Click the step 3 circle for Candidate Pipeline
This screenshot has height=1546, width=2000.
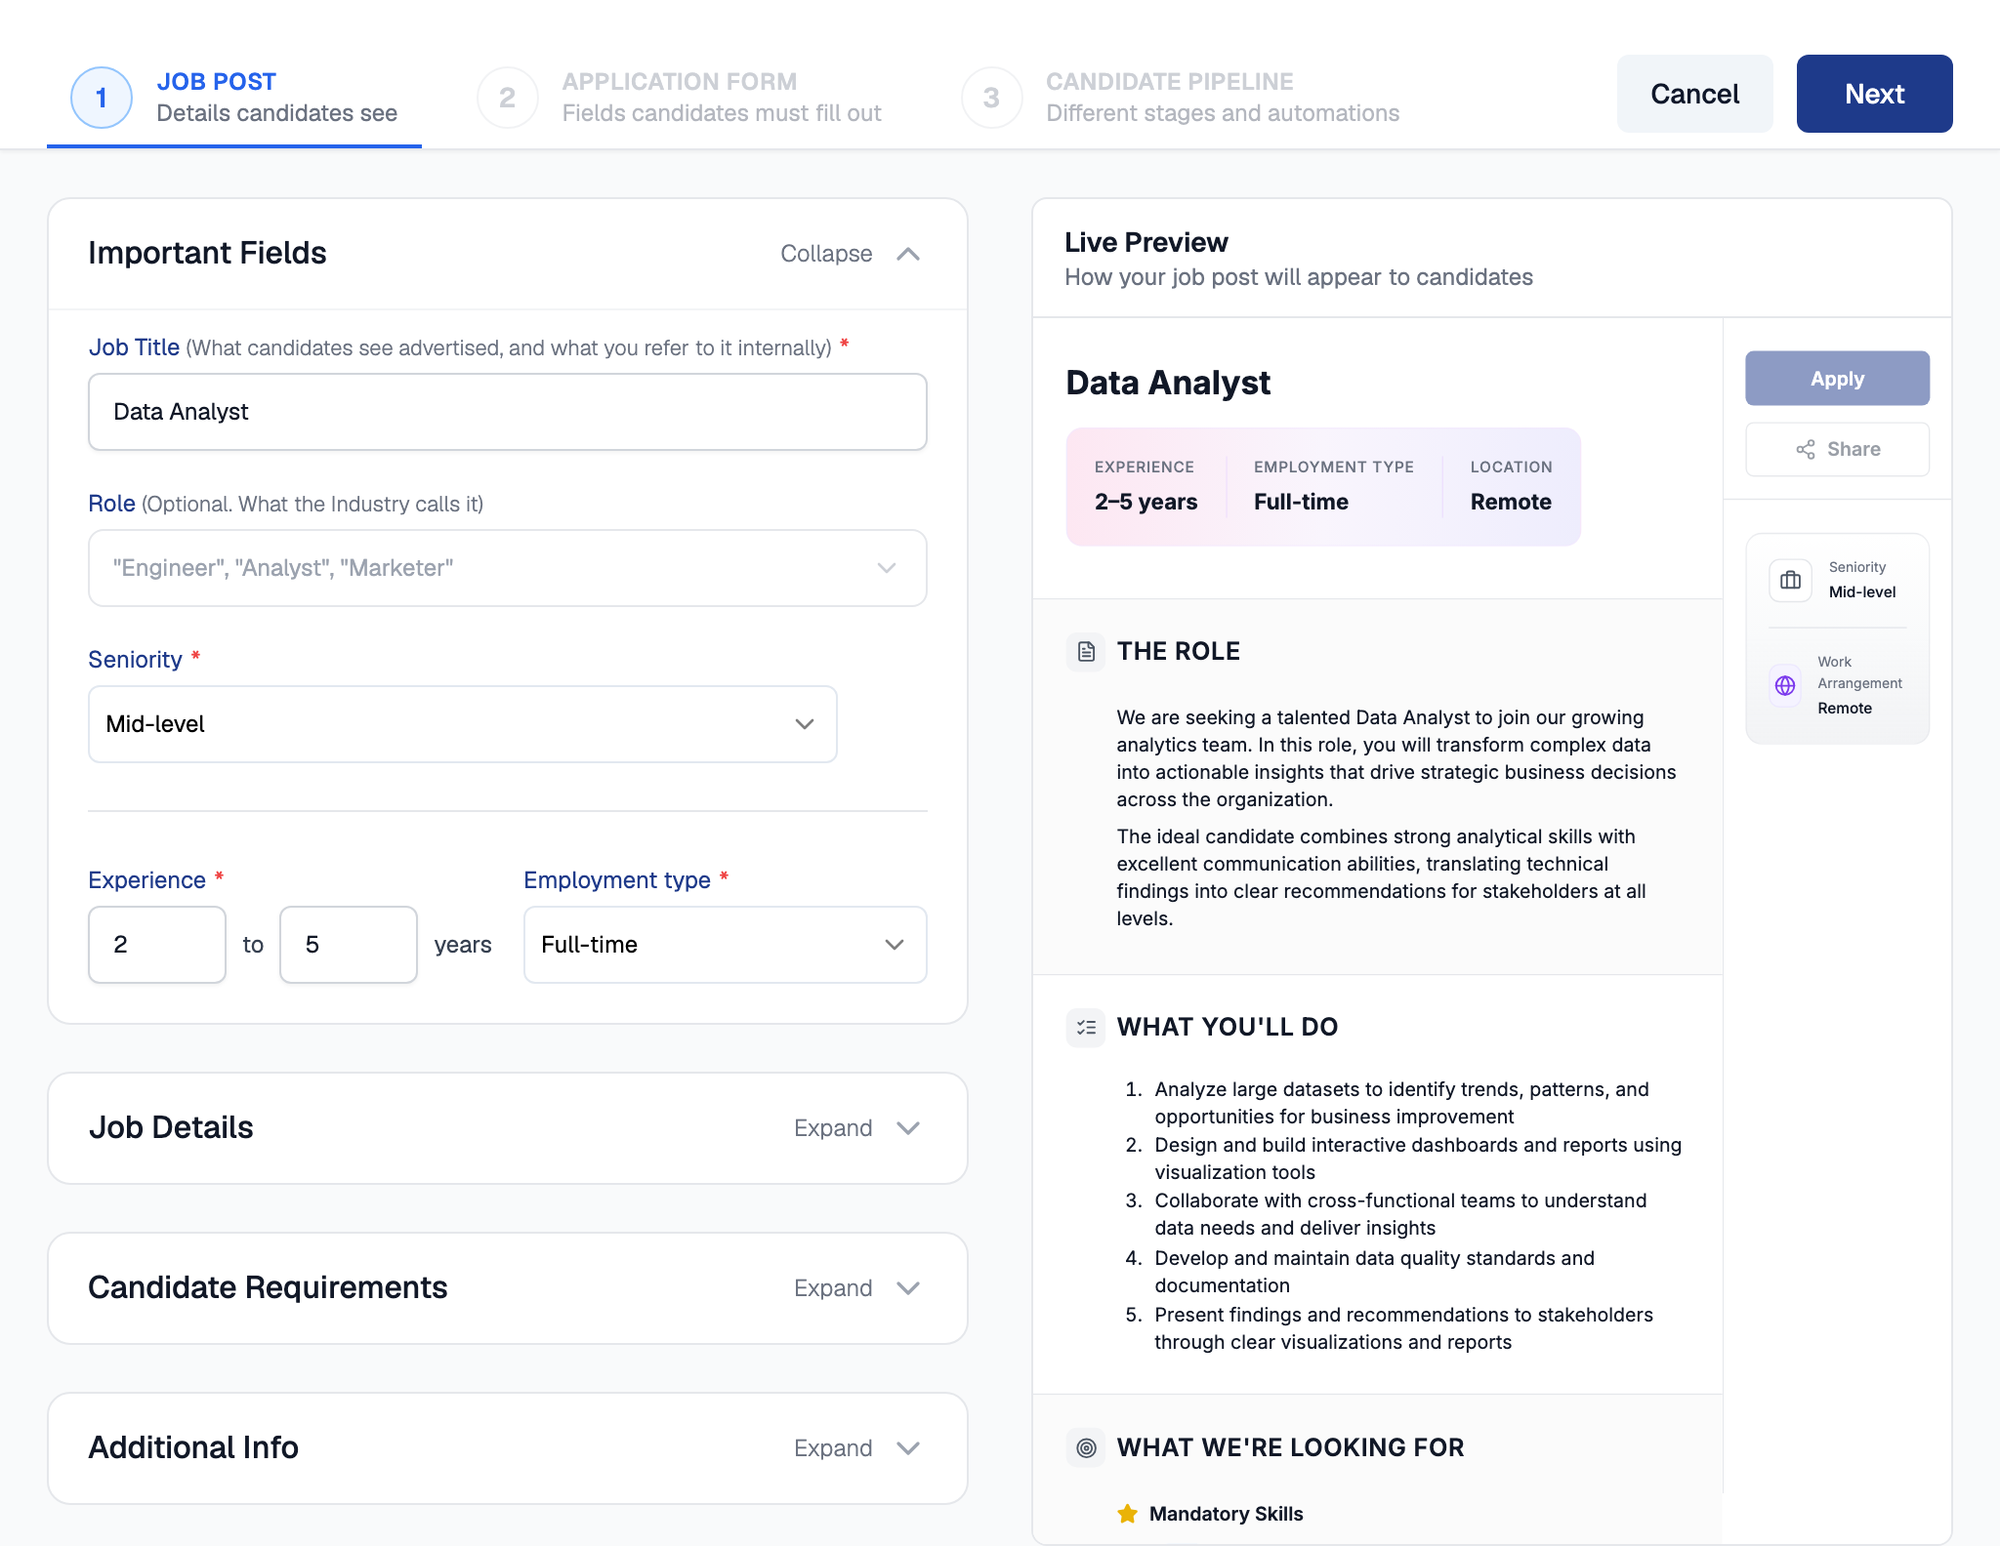coord(991,97)
